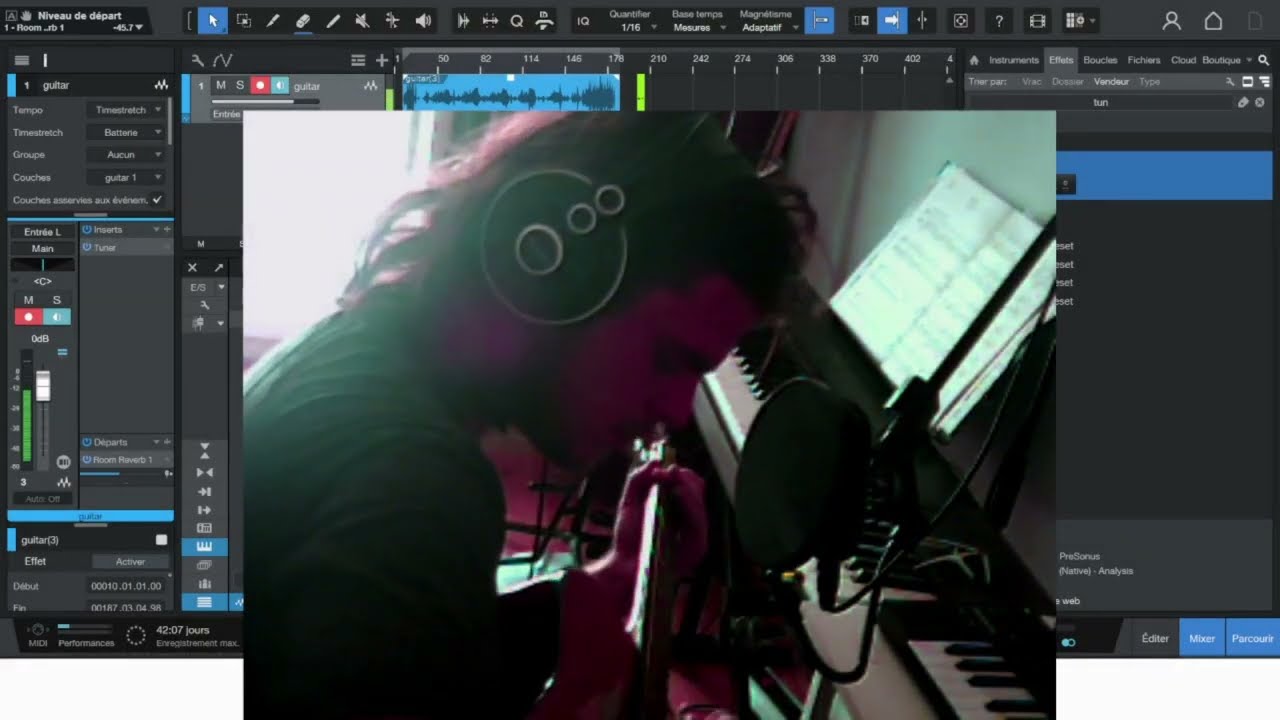This screenshot has height=720, width=1280.
Task: Open the Couches guitar 1 dropdown
Action: pyautogui.click(x=126, y=177)
